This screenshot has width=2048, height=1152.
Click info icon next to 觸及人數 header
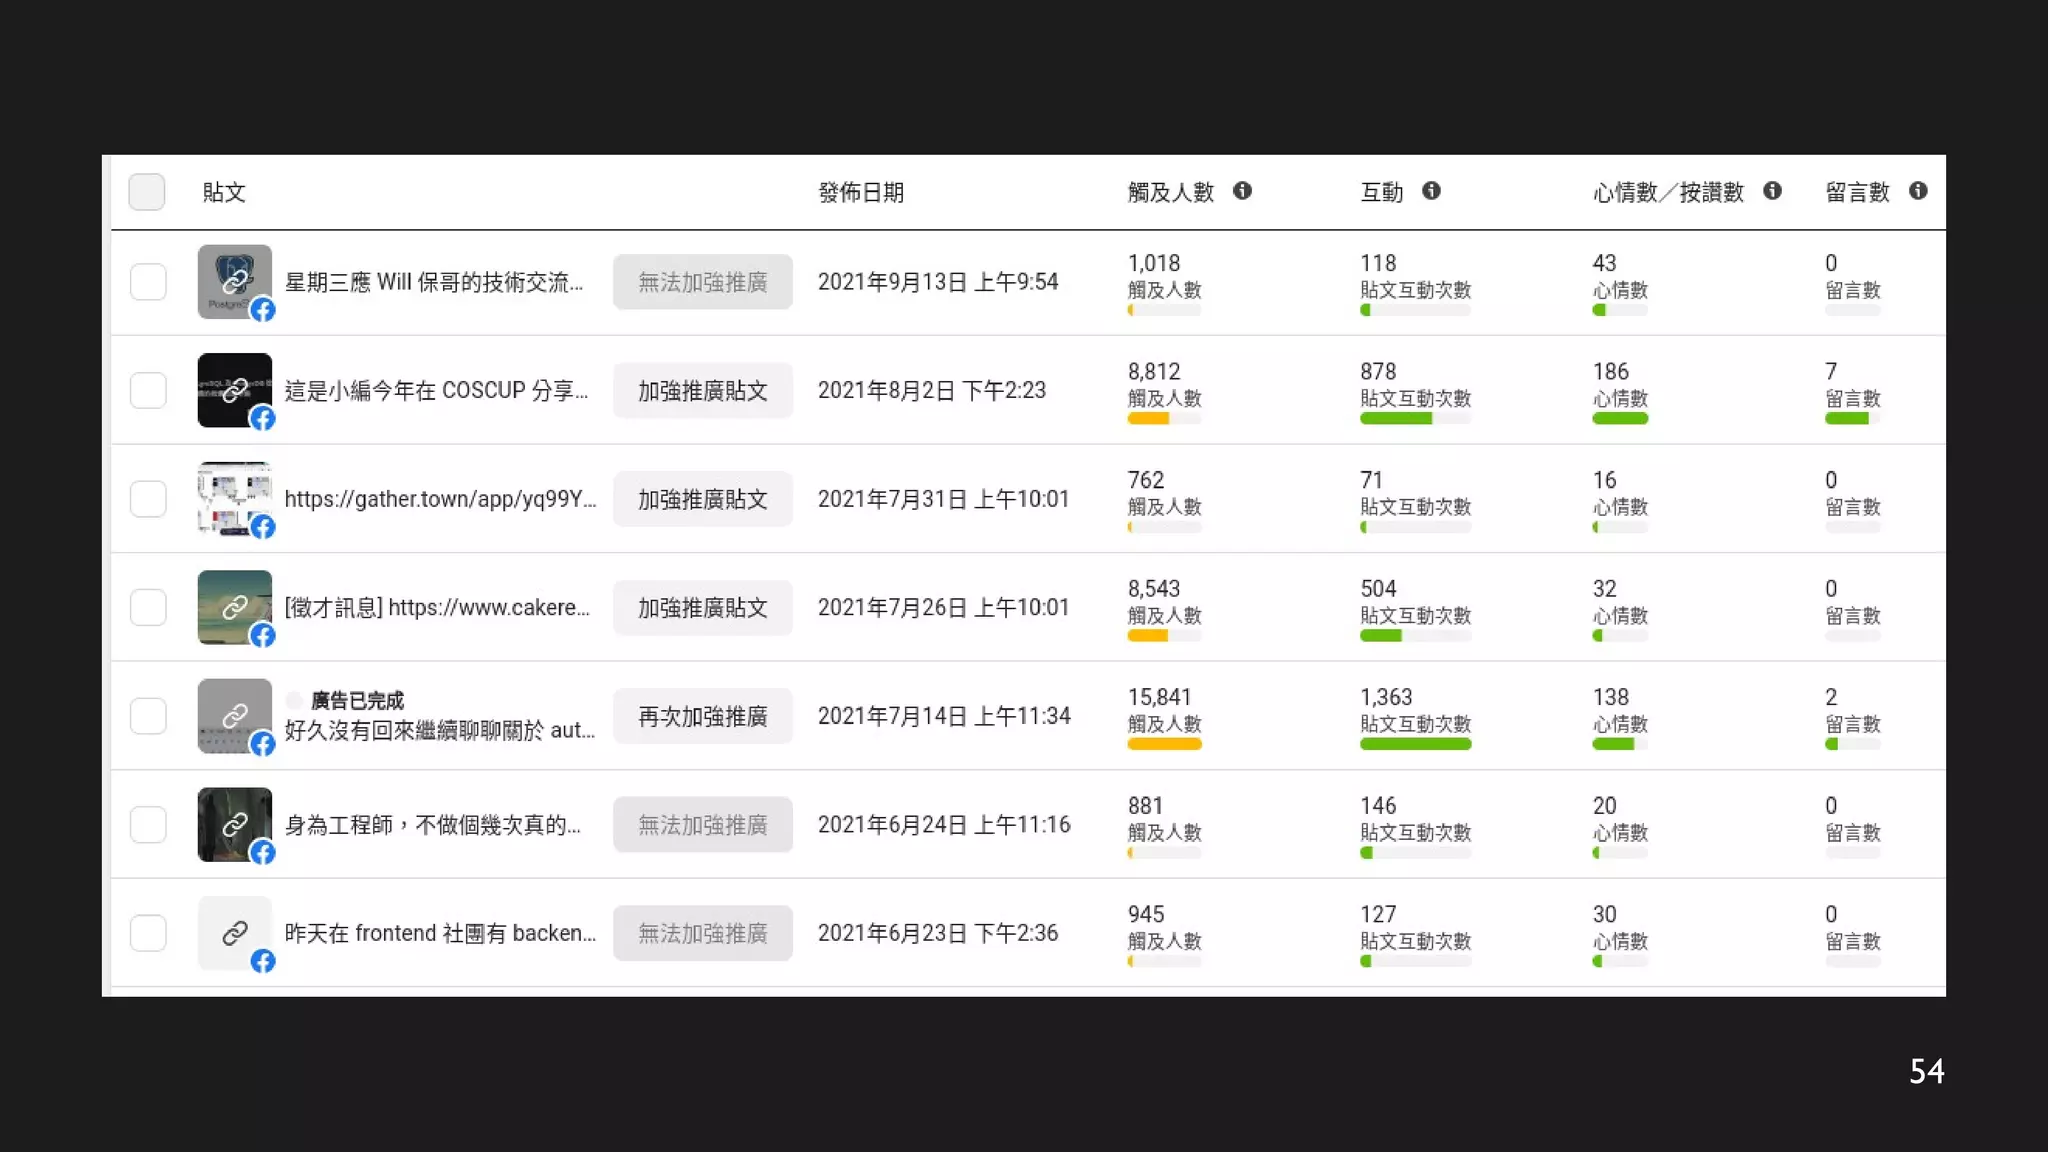tap(1242, 191)
